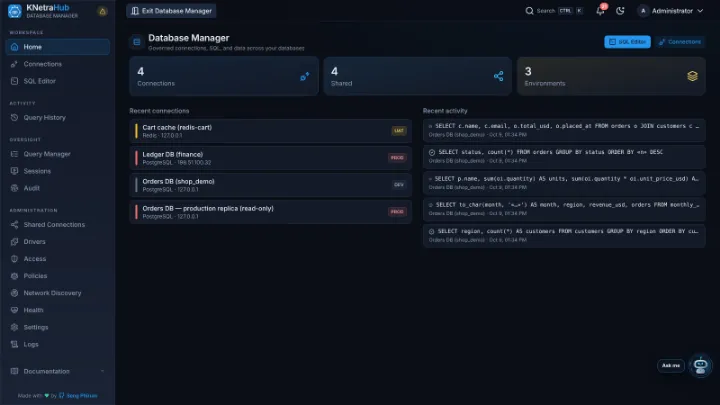
Task: Open Ledger DB (finance) connection
Action: [x=270, y=158]
